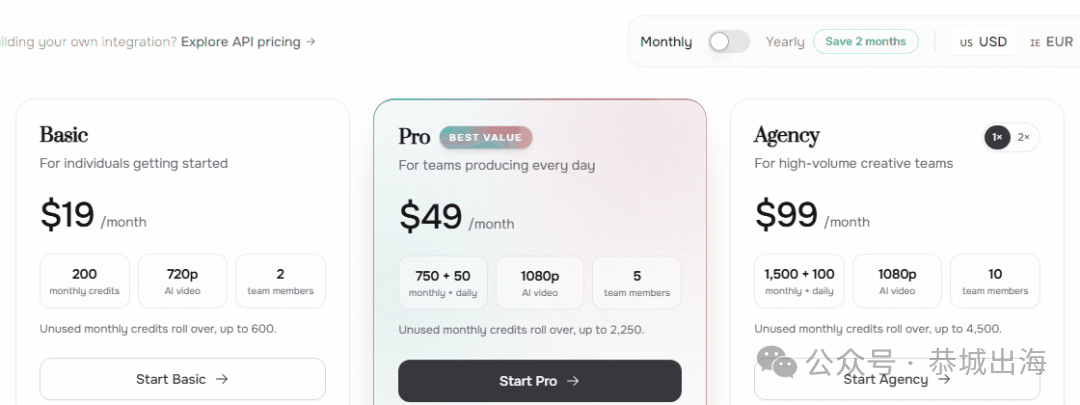Click the BEST VALUE badge on Pro
This screenshot has width=1080, height=405.
pos(486,138)
